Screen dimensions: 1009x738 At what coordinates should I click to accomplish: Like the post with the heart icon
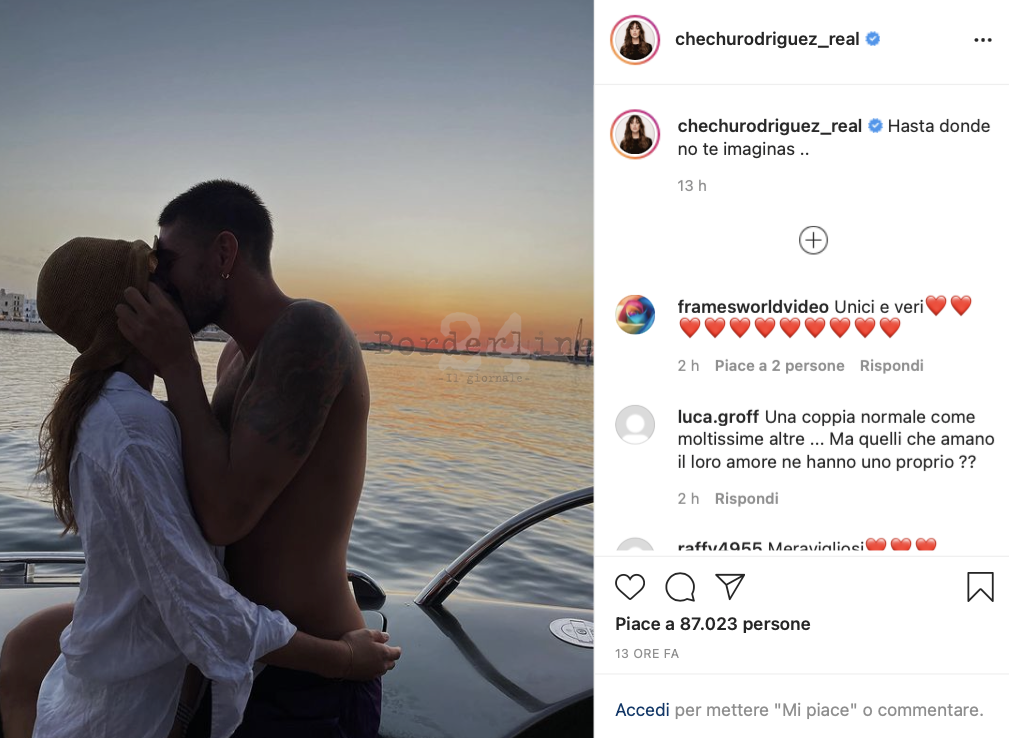click(x=629, y=587)
